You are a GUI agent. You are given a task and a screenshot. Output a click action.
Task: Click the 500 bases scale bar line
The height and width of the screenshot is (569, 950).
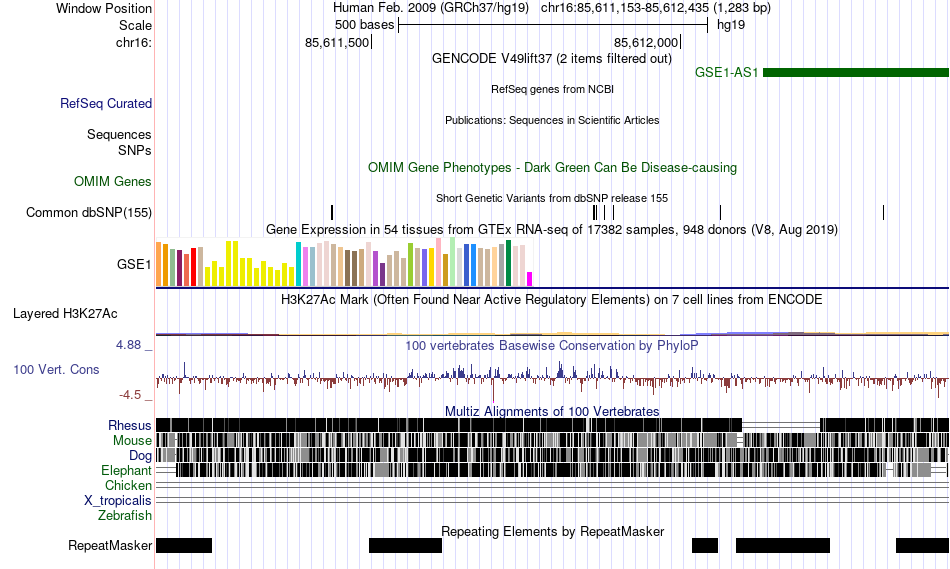pos(553,25)
